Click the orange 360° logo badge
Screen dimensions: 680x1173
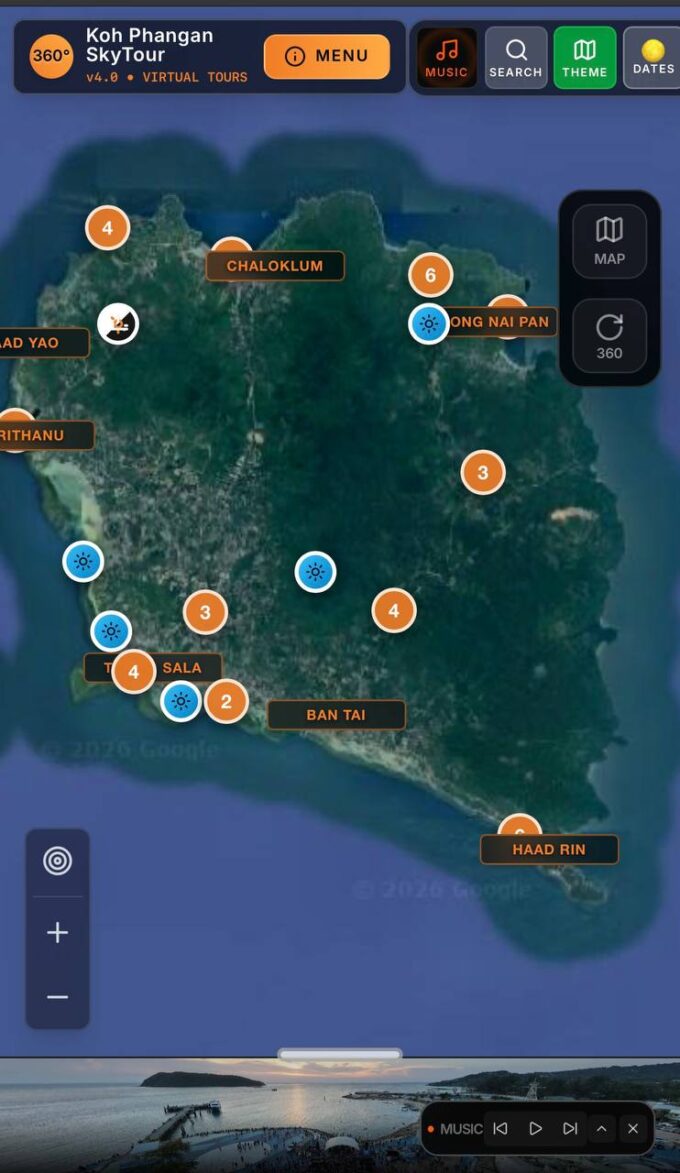[51, 56]
